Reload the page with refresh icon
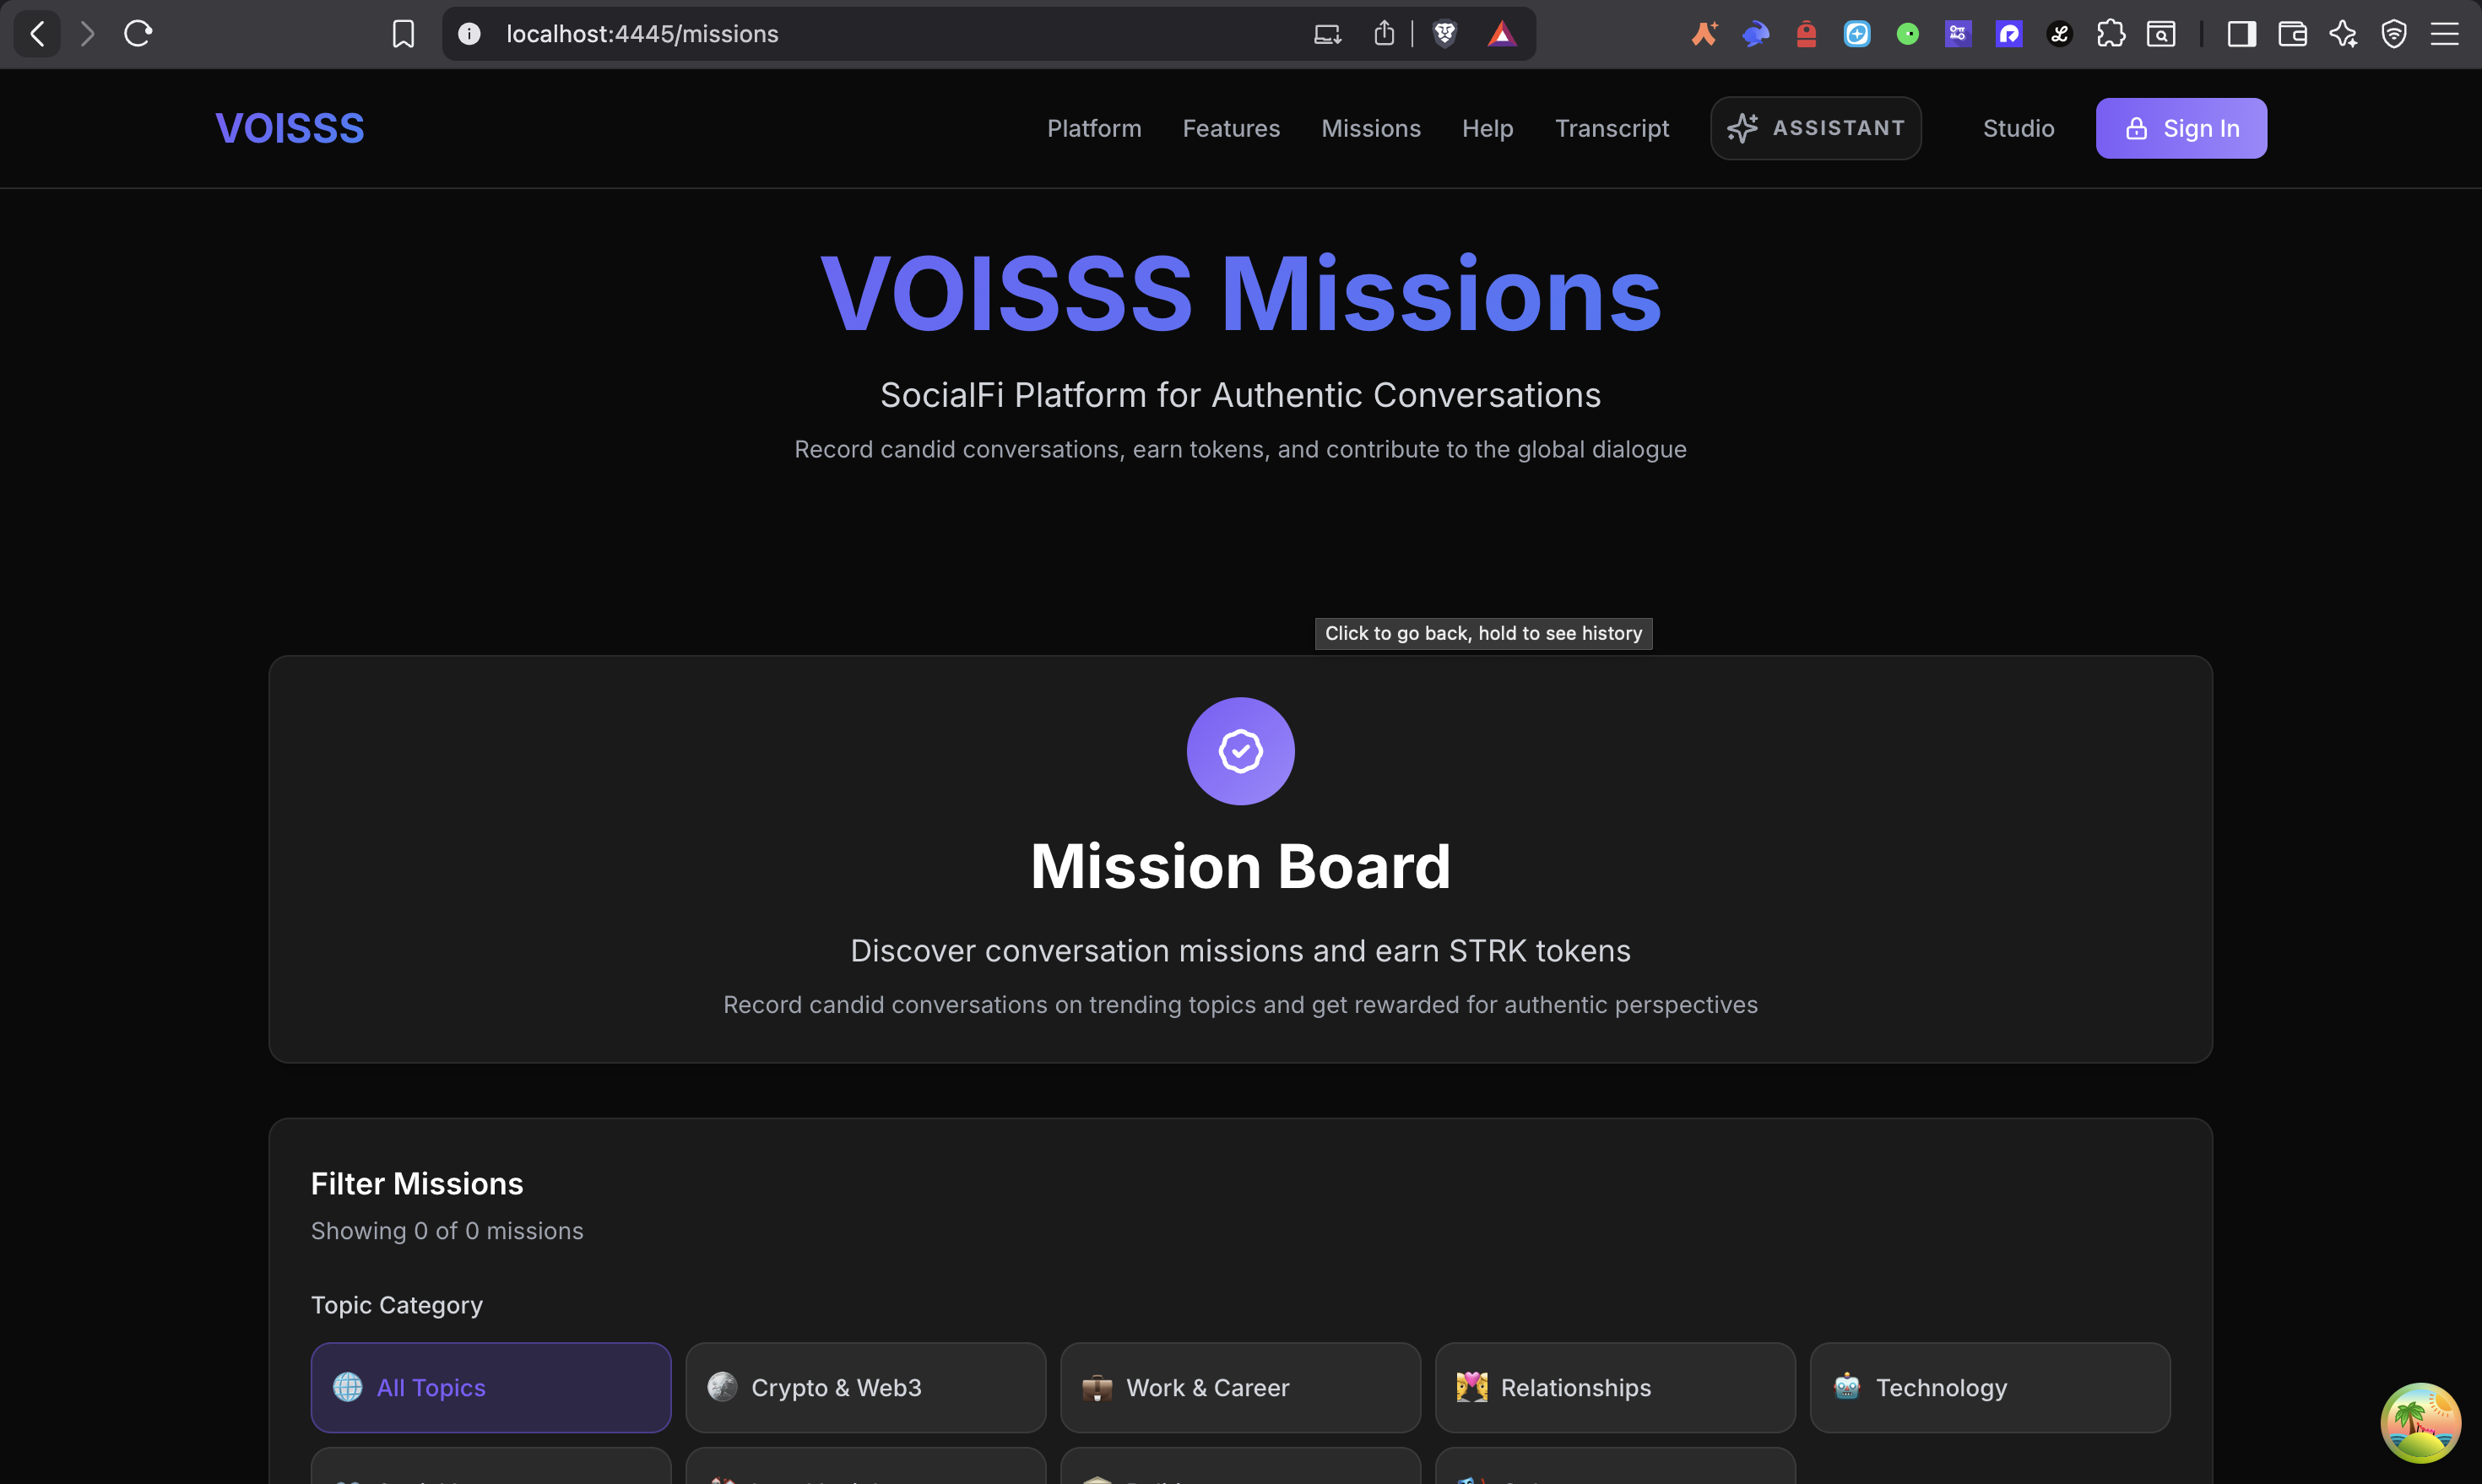 click(x=138, y=34)
